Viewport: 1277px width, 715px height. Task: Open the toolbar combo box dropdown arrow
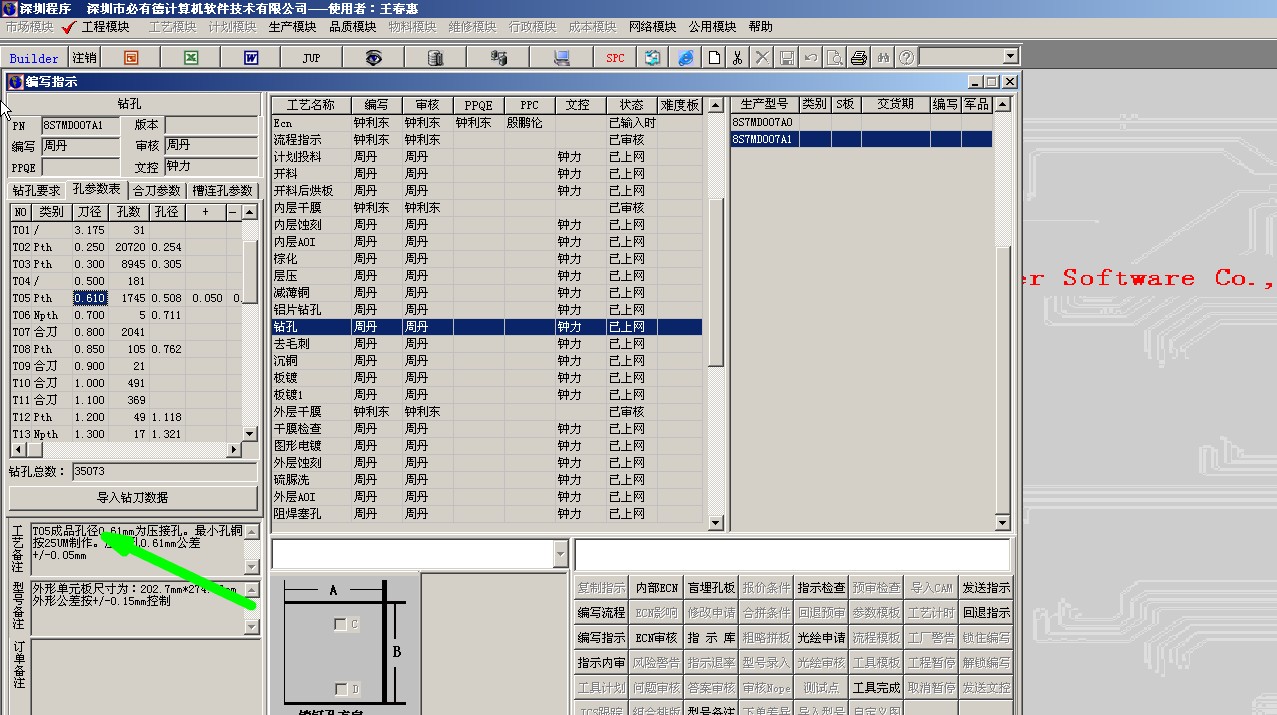pos(1010,57)
